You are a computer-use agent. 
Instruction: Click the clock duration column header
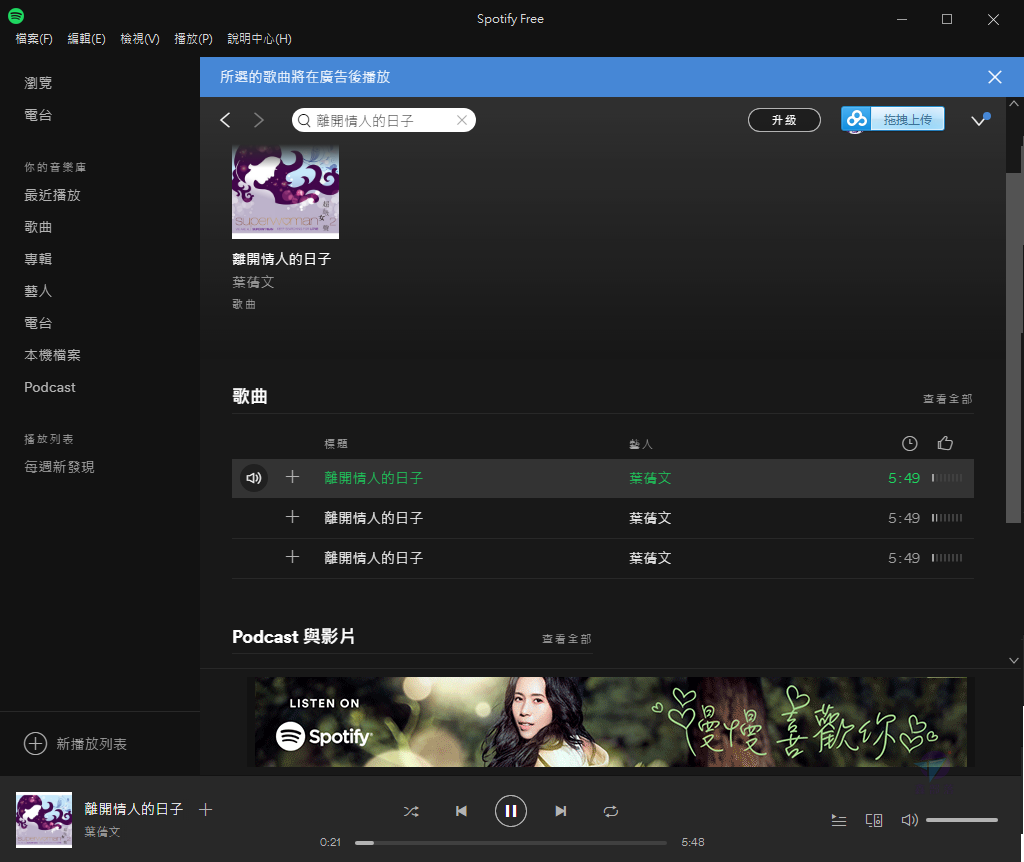pos(909,443)
